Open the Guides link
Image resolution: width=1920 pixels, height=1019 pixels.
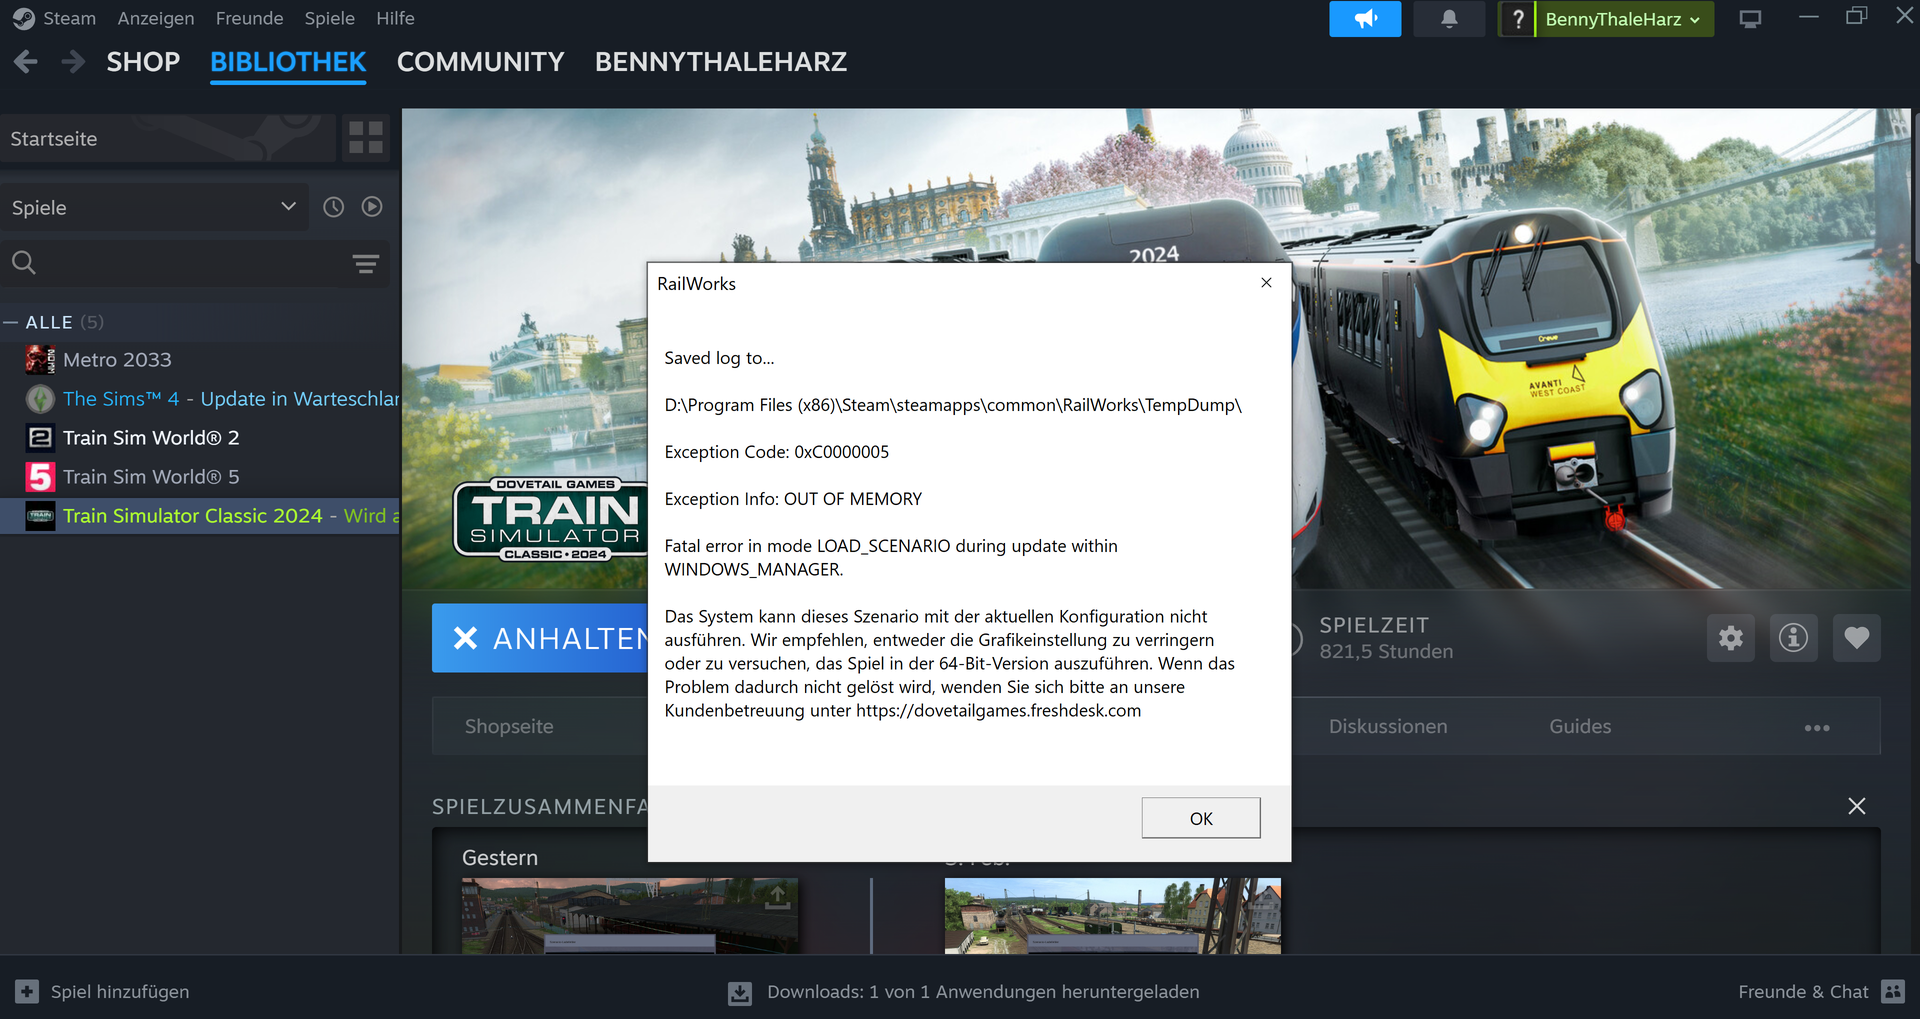pyautogui.click(x=1580, y=727)
